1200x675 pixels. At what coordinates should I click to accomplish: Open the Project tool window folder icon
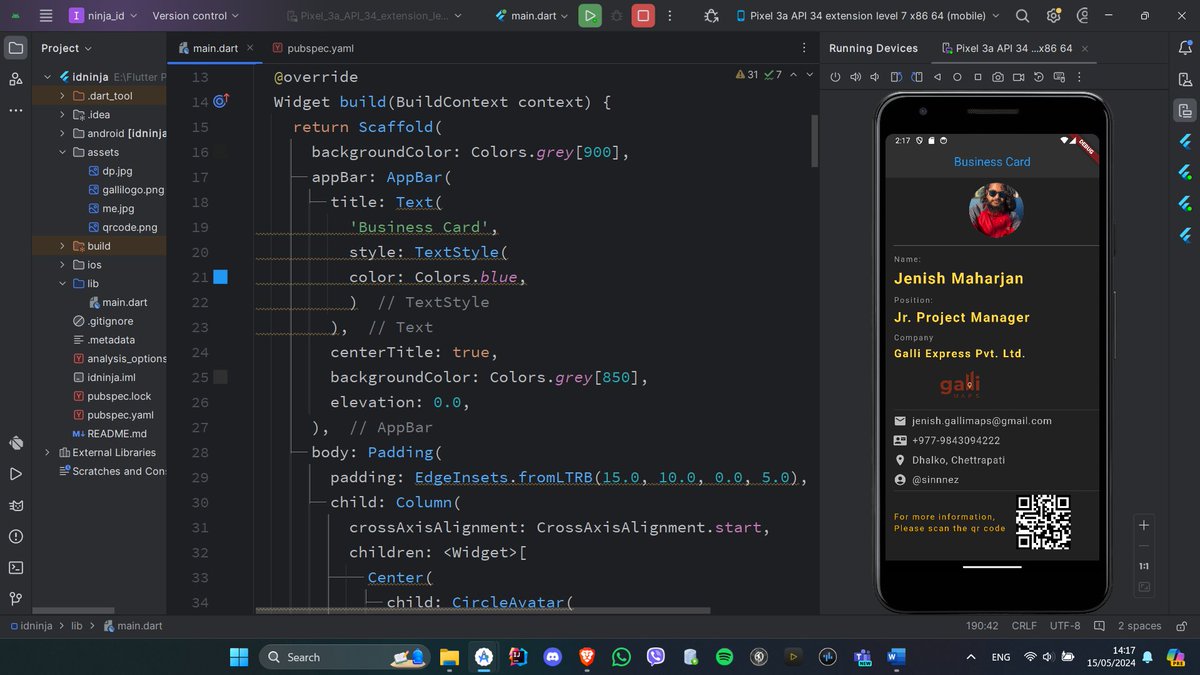(x=15, y=48)
